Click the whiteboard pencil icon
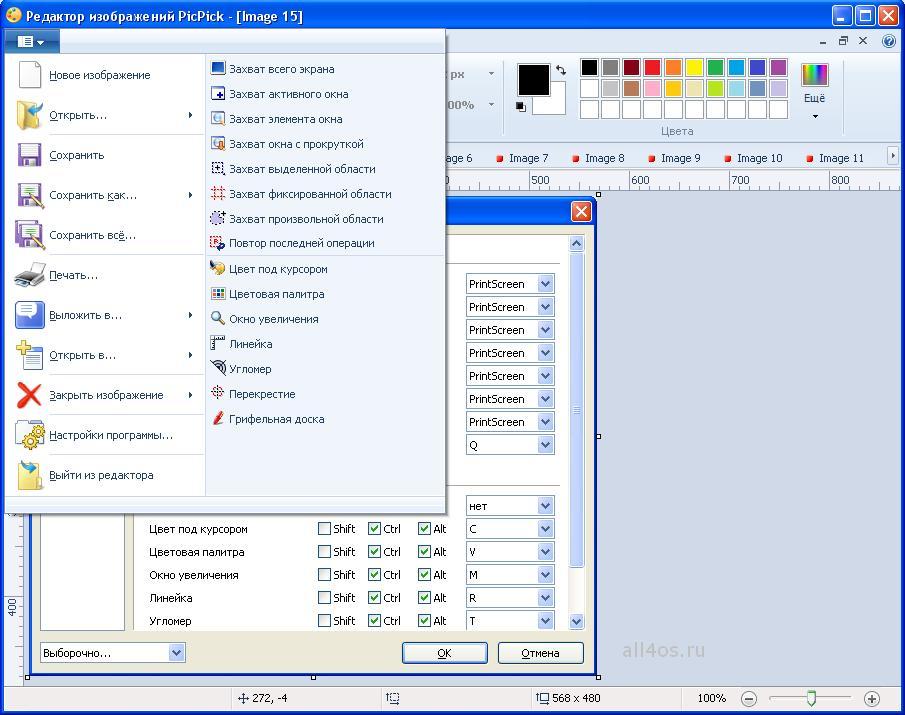This screenshot has height=715, width=905. (x=218, y=418)
